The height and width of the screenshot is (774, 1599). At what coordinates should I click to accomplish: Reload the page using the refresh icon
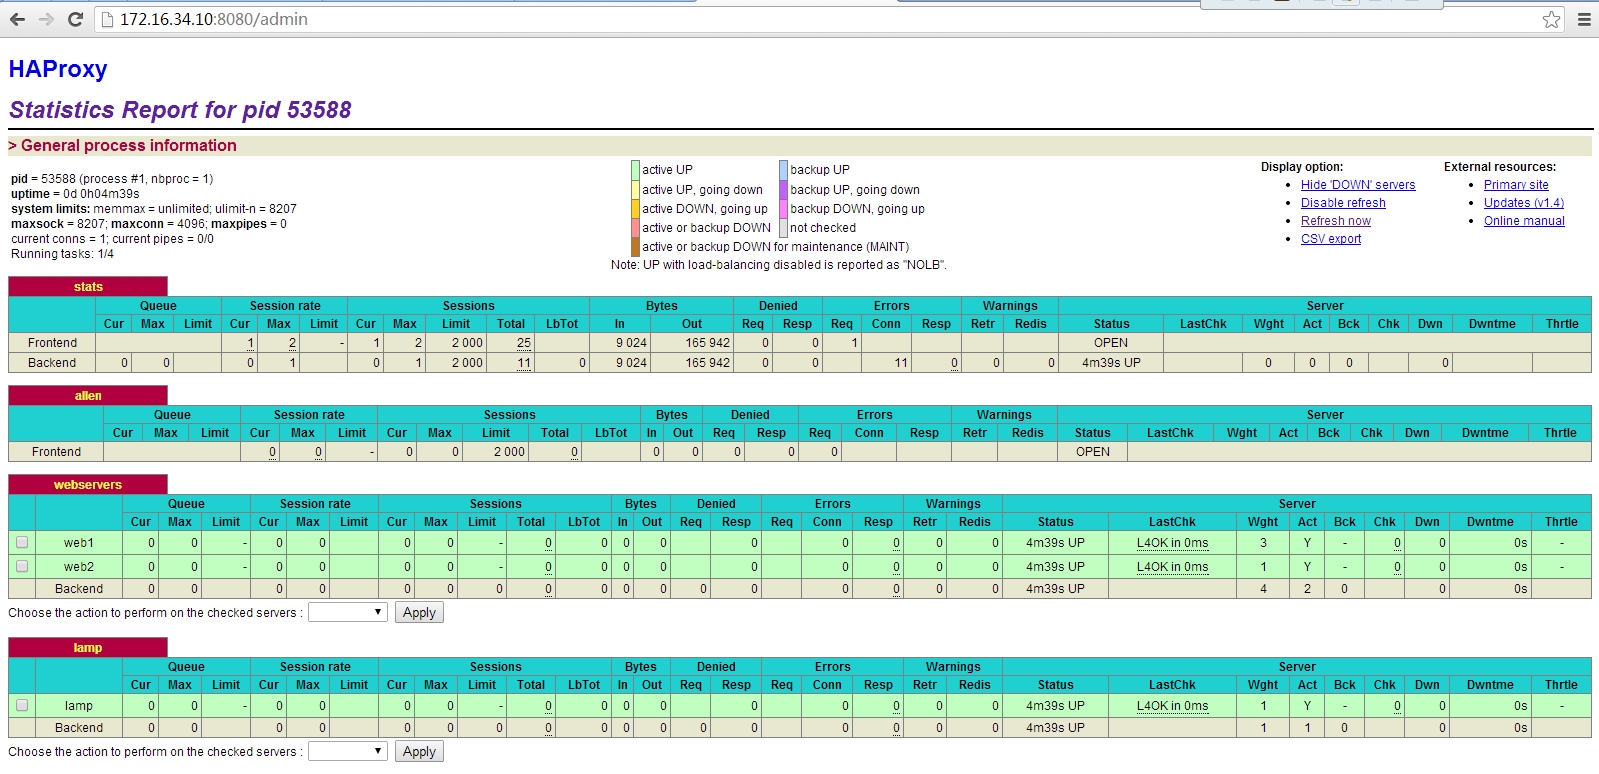pos(75,19)
